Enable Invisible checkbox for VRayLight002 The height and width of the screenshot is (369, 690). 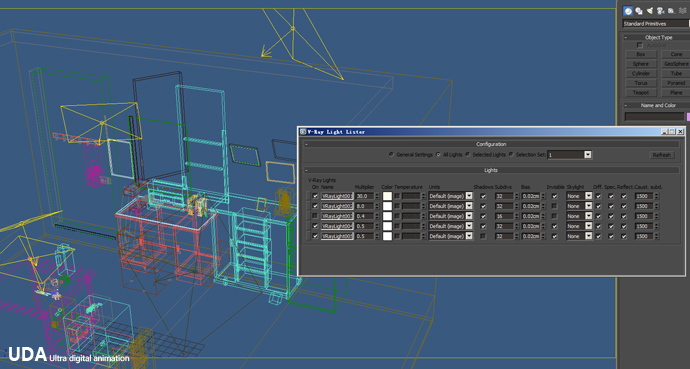point(554,206)
